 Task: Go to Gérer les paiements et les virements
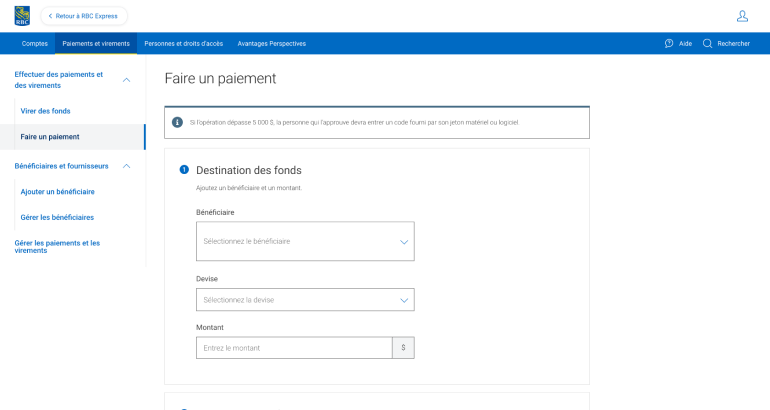coord(57,246)
